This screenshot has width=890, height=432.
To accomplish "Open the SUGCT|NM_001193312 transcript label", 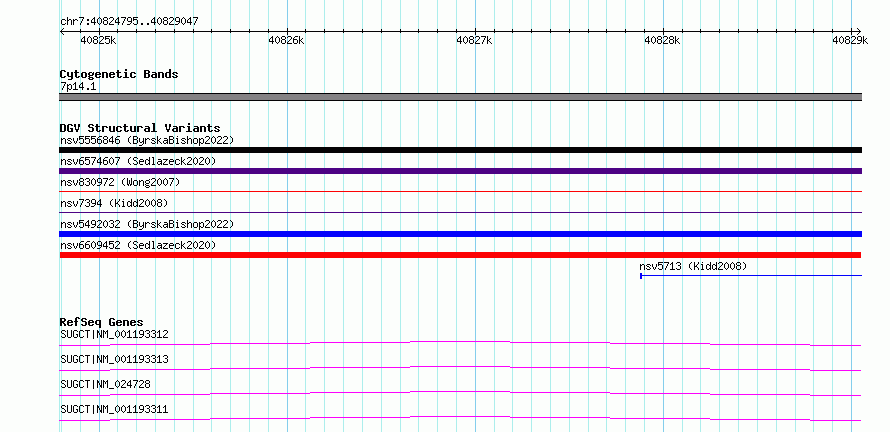I will click(114, 334).
